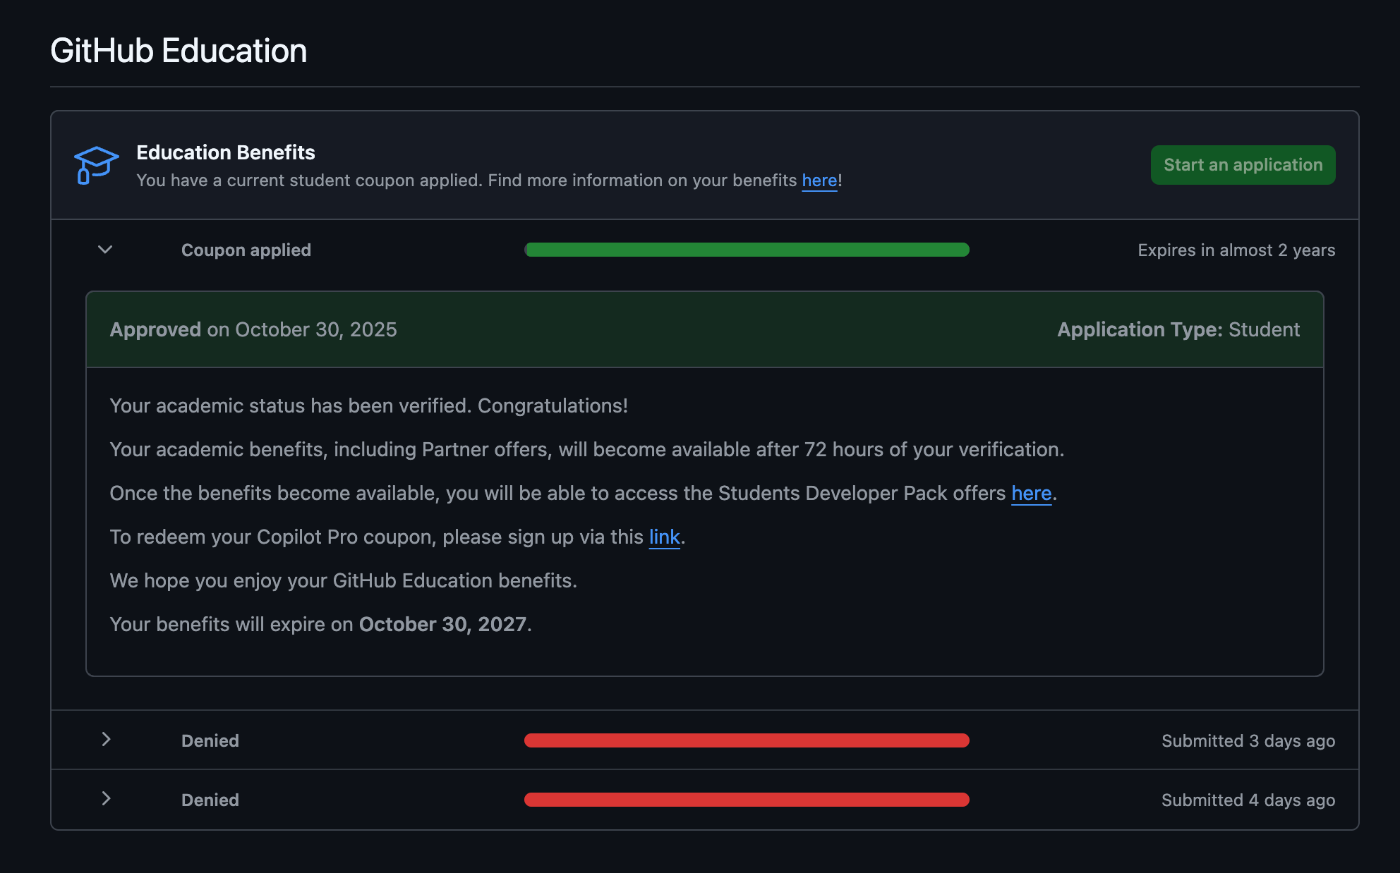This screenshot has width=1400, height=873.
Task: Click the Coupon applied label
Action: pyautogui.click(x=246, y=250)
